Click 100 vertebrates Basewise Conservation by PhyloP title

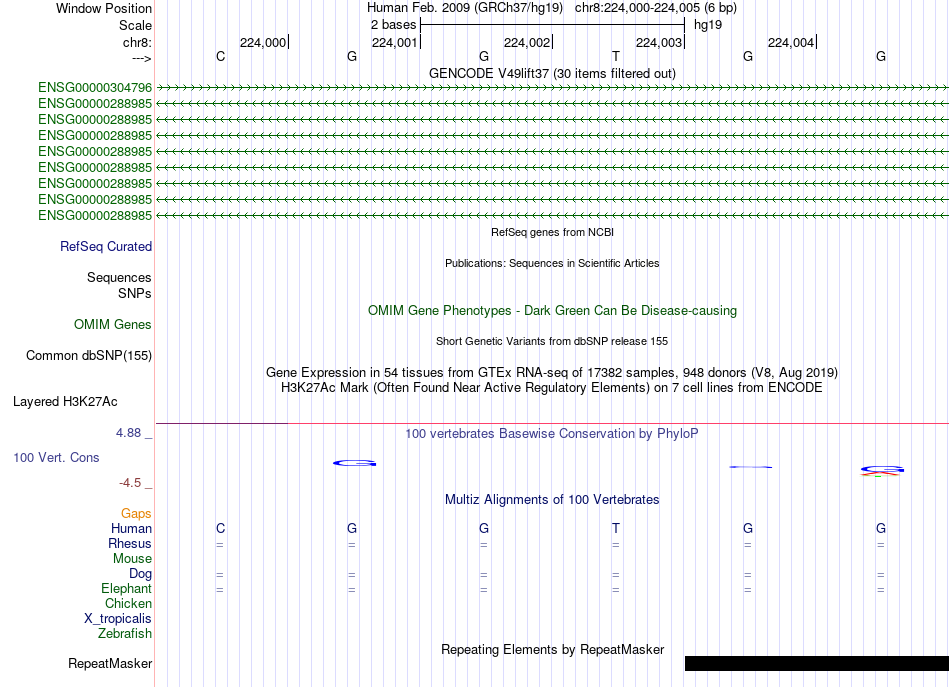point(552,433)
